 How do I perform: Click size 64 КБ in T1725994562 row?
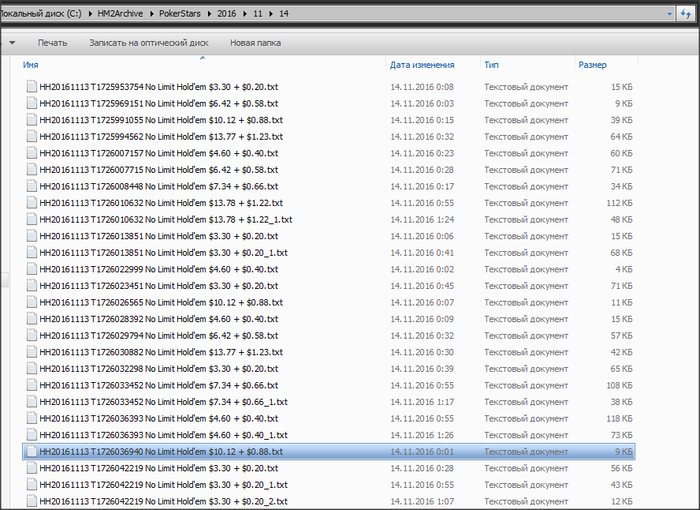(x=621, y=136)
